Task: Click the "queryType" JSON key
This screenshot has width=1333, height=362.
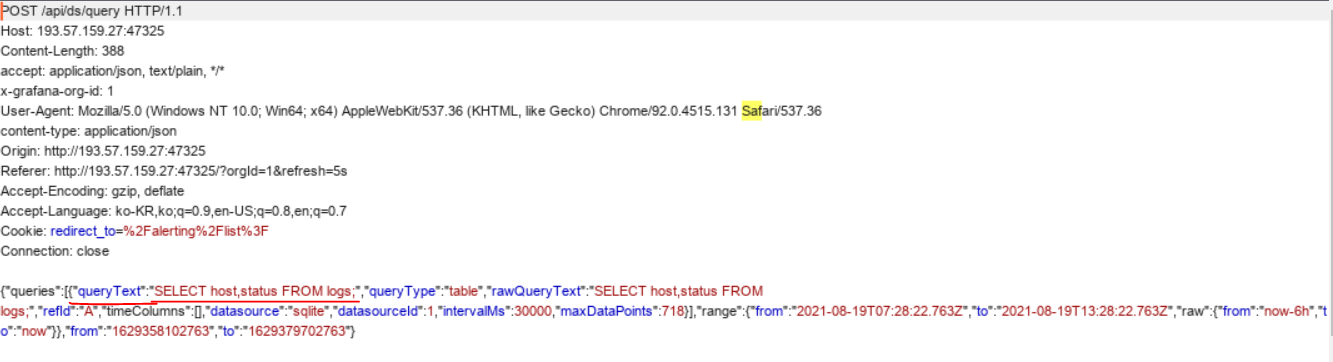Action: pos(402,291)
